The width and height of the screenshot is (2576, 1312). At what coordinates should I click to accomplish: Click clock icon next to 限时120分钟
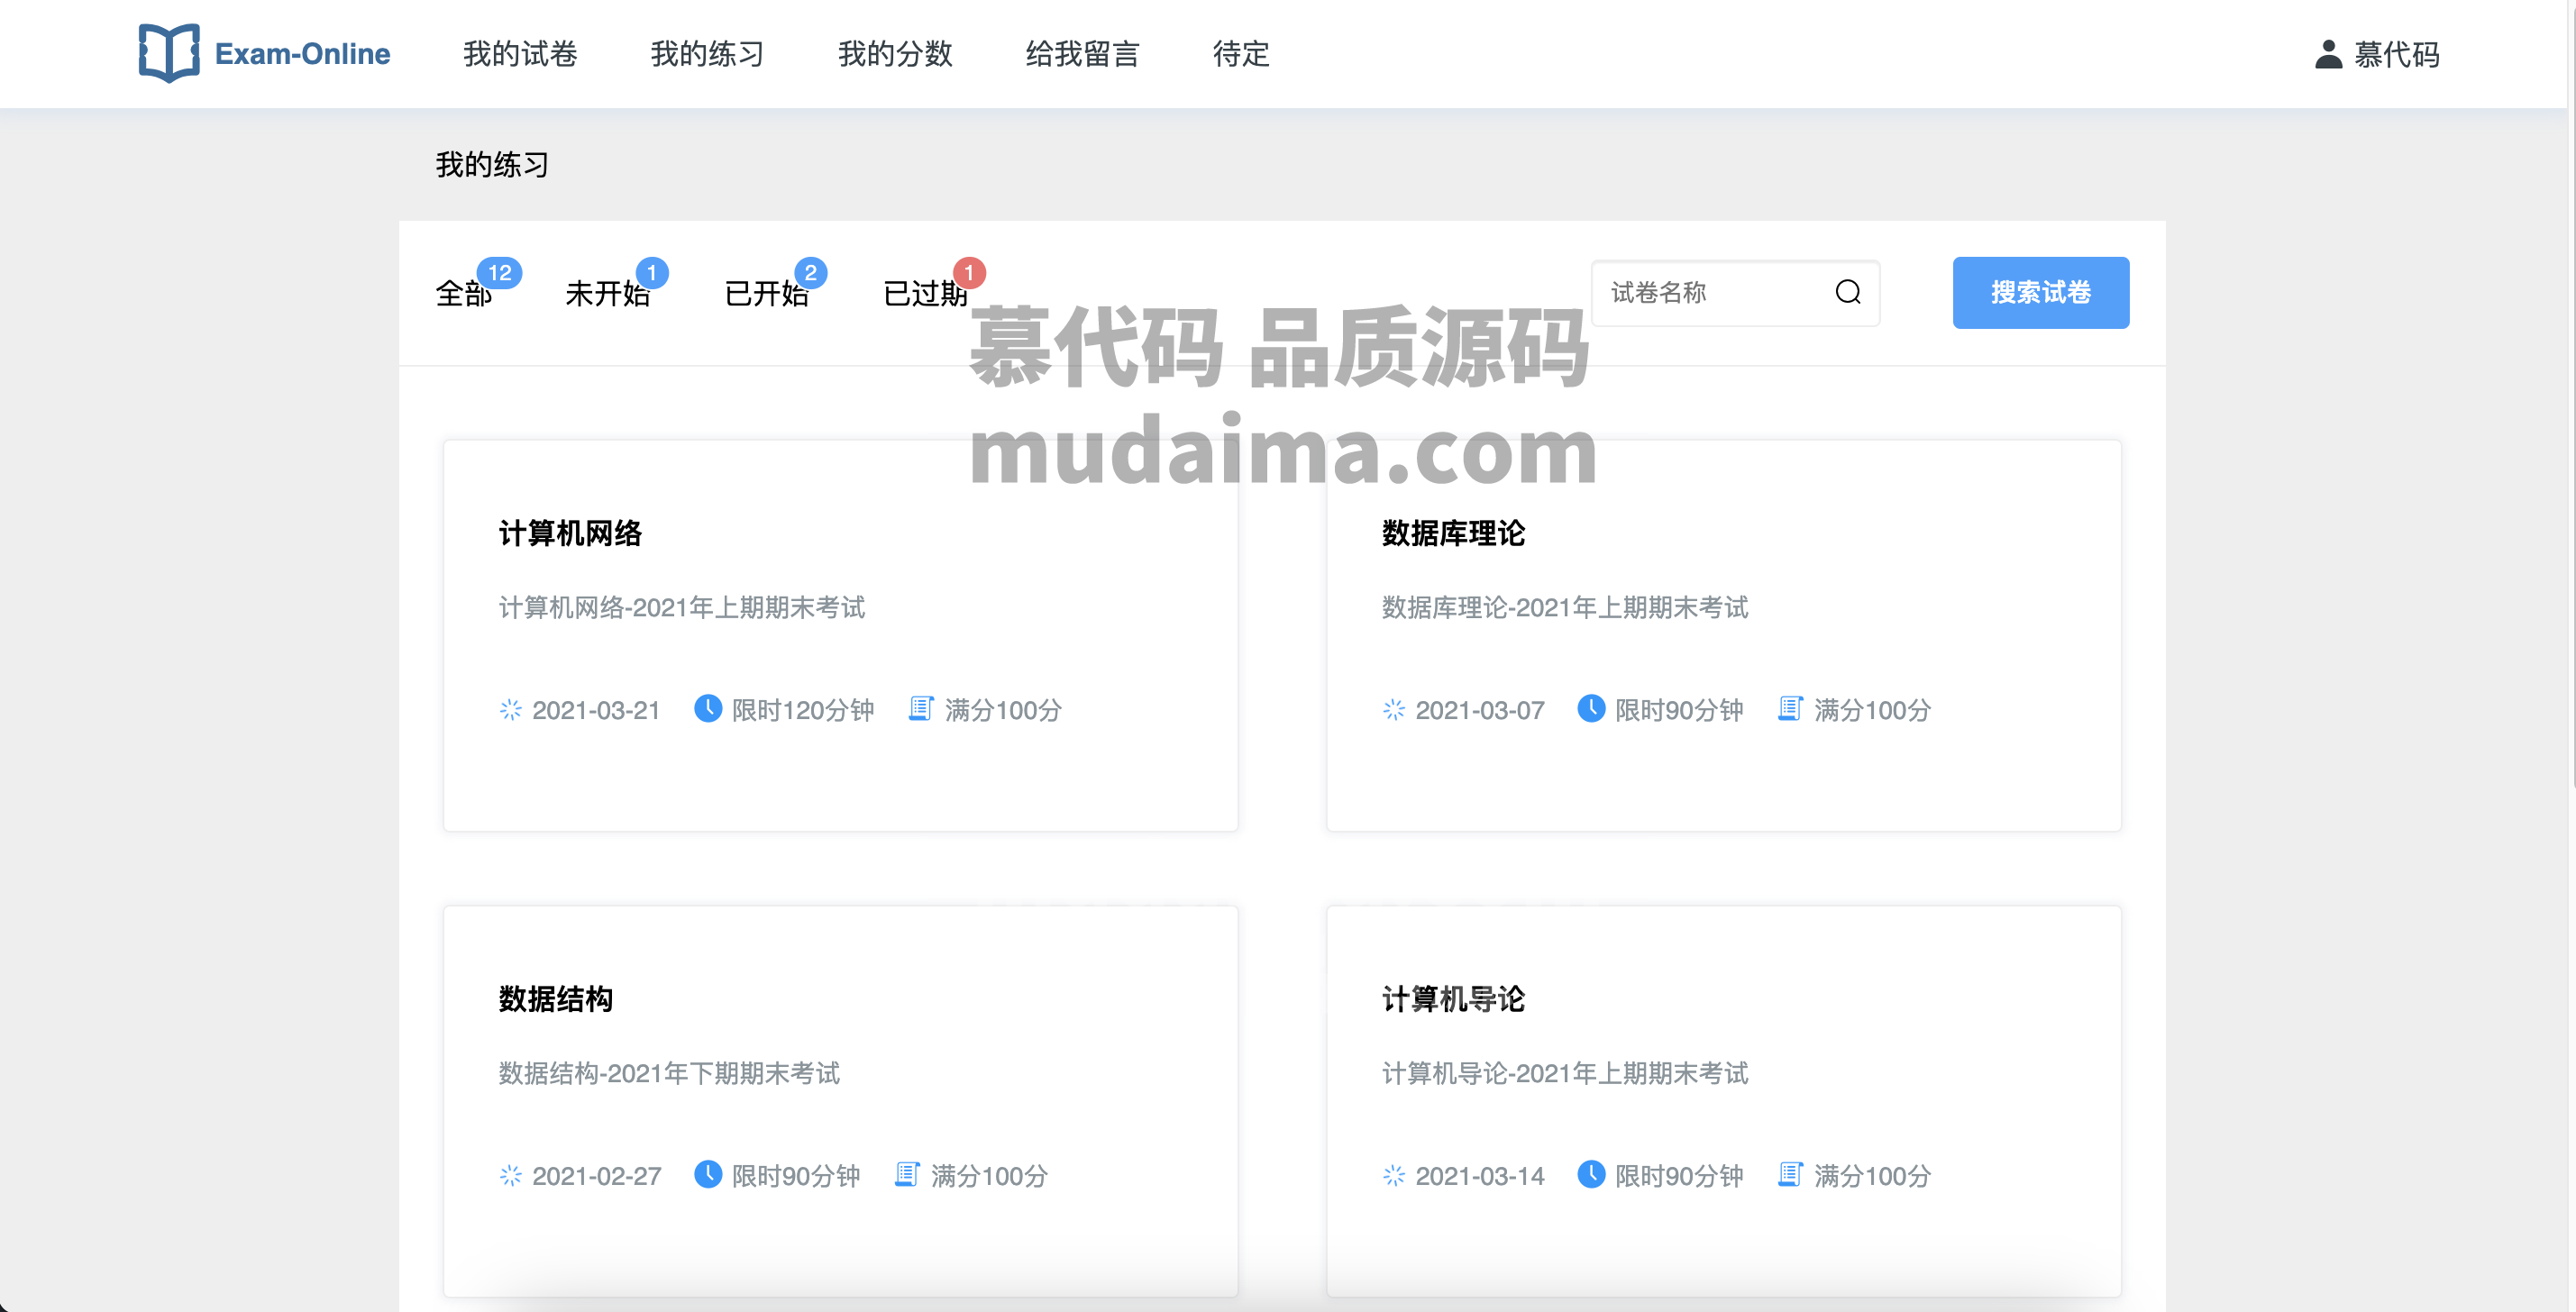pyautogui.click(x=708, y=709)
